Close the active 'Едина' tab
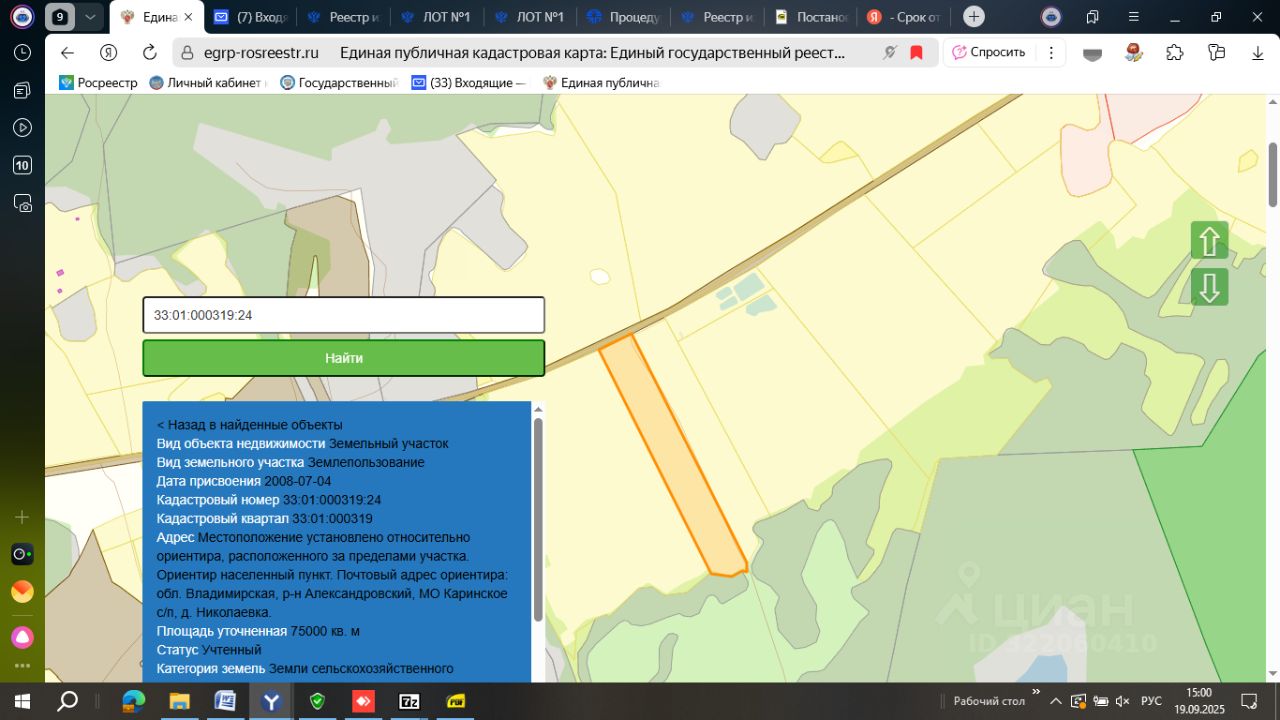1280x720 pixels. click(x=188, y=17)
